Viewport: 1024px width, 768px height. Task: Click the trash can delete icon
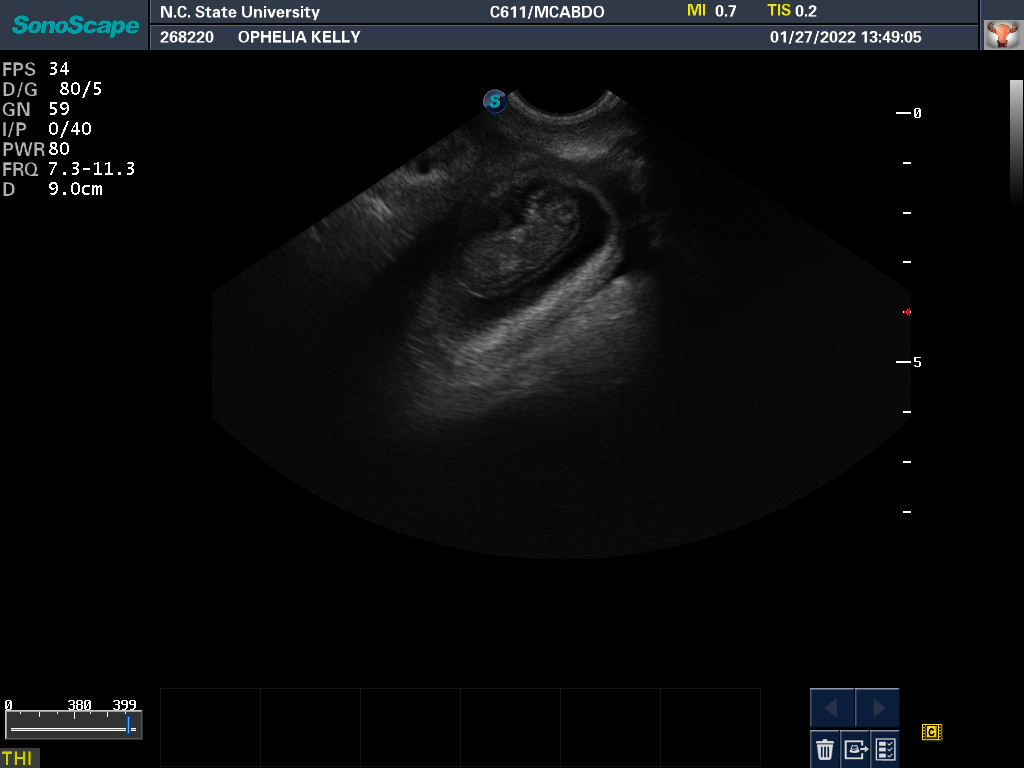(x=825, y=748)
